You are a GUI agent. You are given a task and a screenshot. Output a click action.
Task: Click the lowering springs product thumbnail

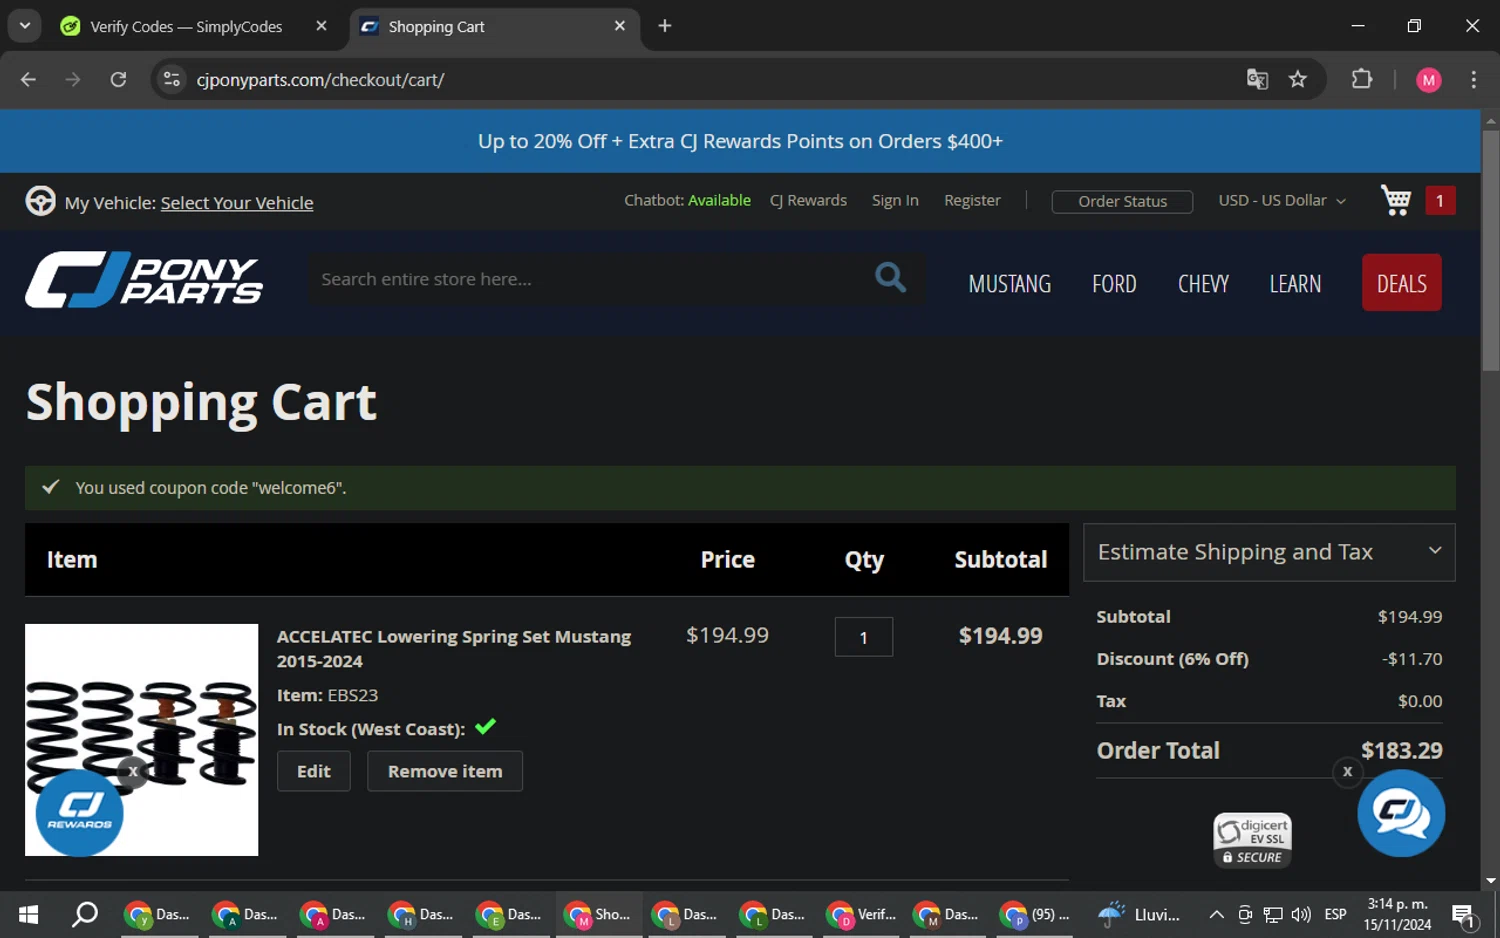(141, 740)
